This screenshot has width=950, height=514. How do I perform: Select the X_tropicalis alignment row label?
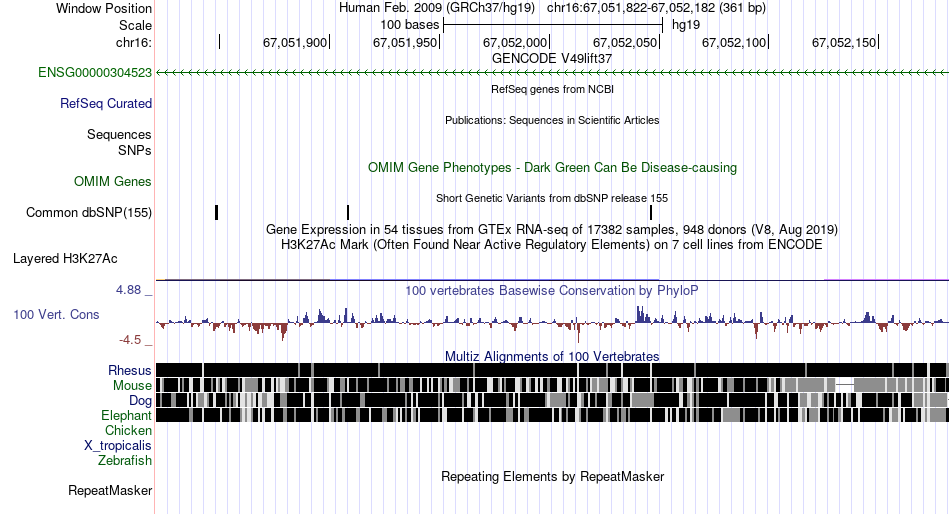coord(118,446)
